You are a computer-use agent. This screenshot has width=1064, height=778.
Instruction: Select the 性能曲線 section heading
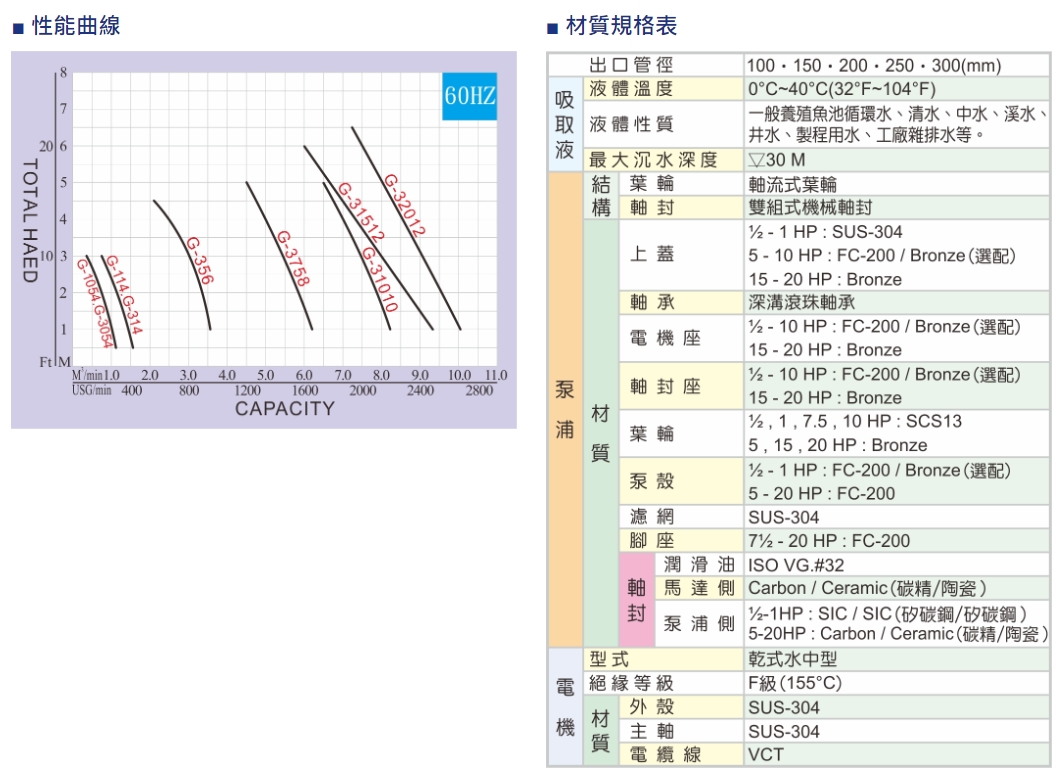point(76,27)
